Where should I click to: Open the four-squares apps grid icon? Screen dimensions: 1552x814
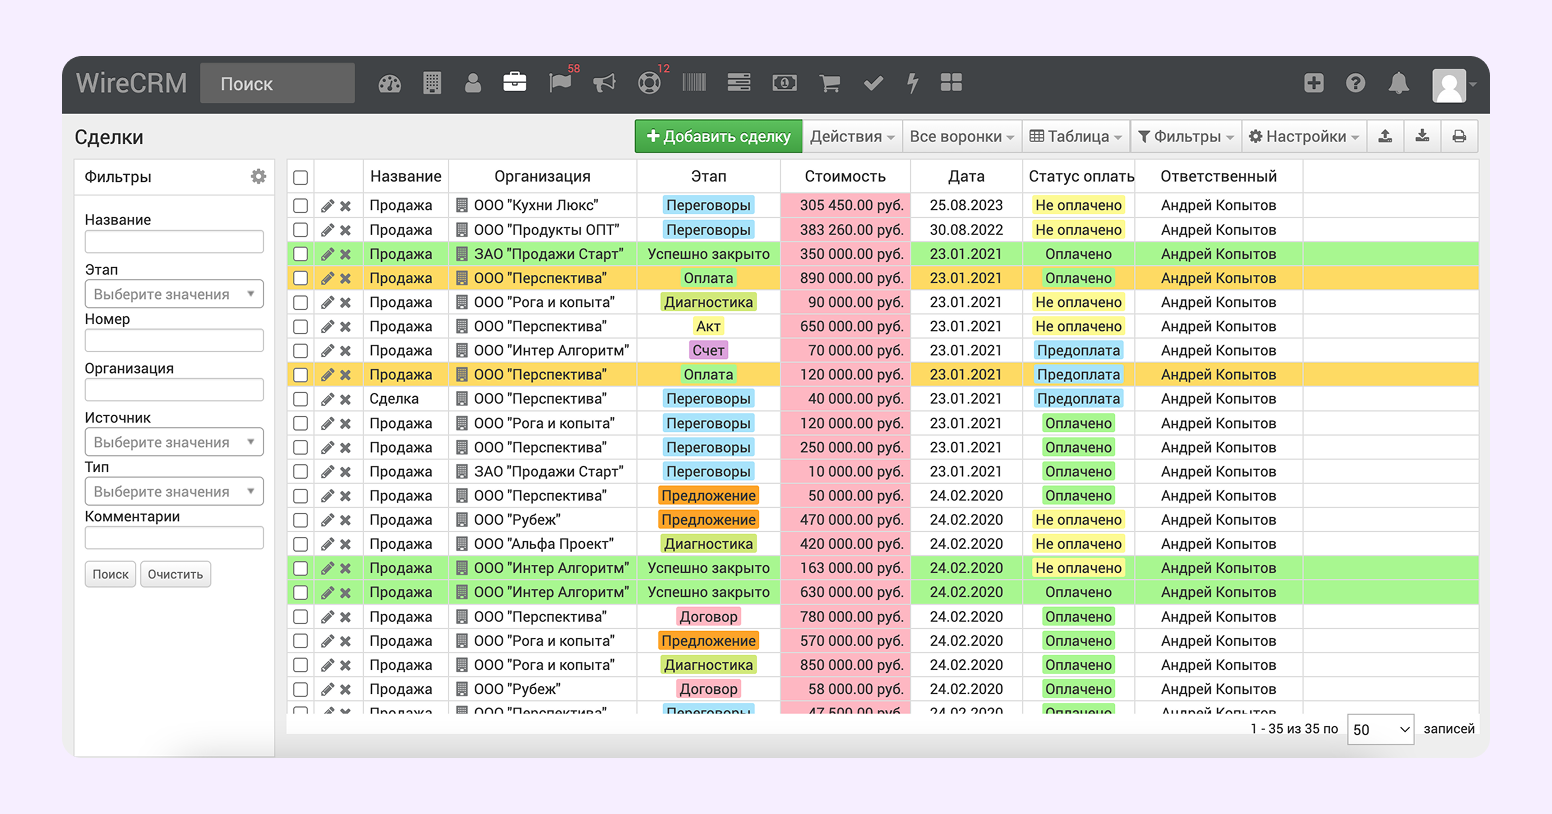(x=951, y=83)
